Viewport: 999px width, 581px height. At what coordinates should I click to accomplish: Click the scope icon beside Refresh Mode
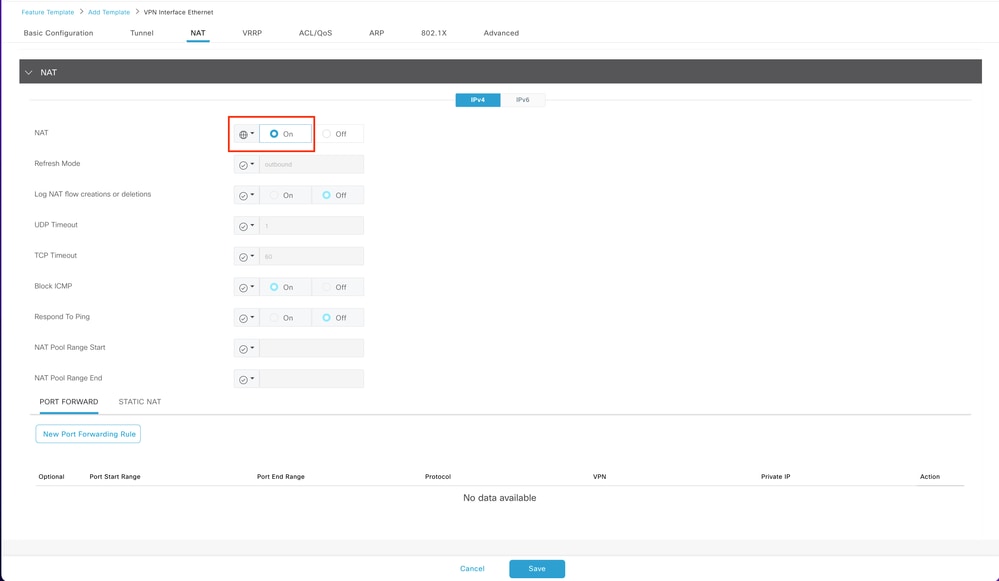click(x=245, y=164)
